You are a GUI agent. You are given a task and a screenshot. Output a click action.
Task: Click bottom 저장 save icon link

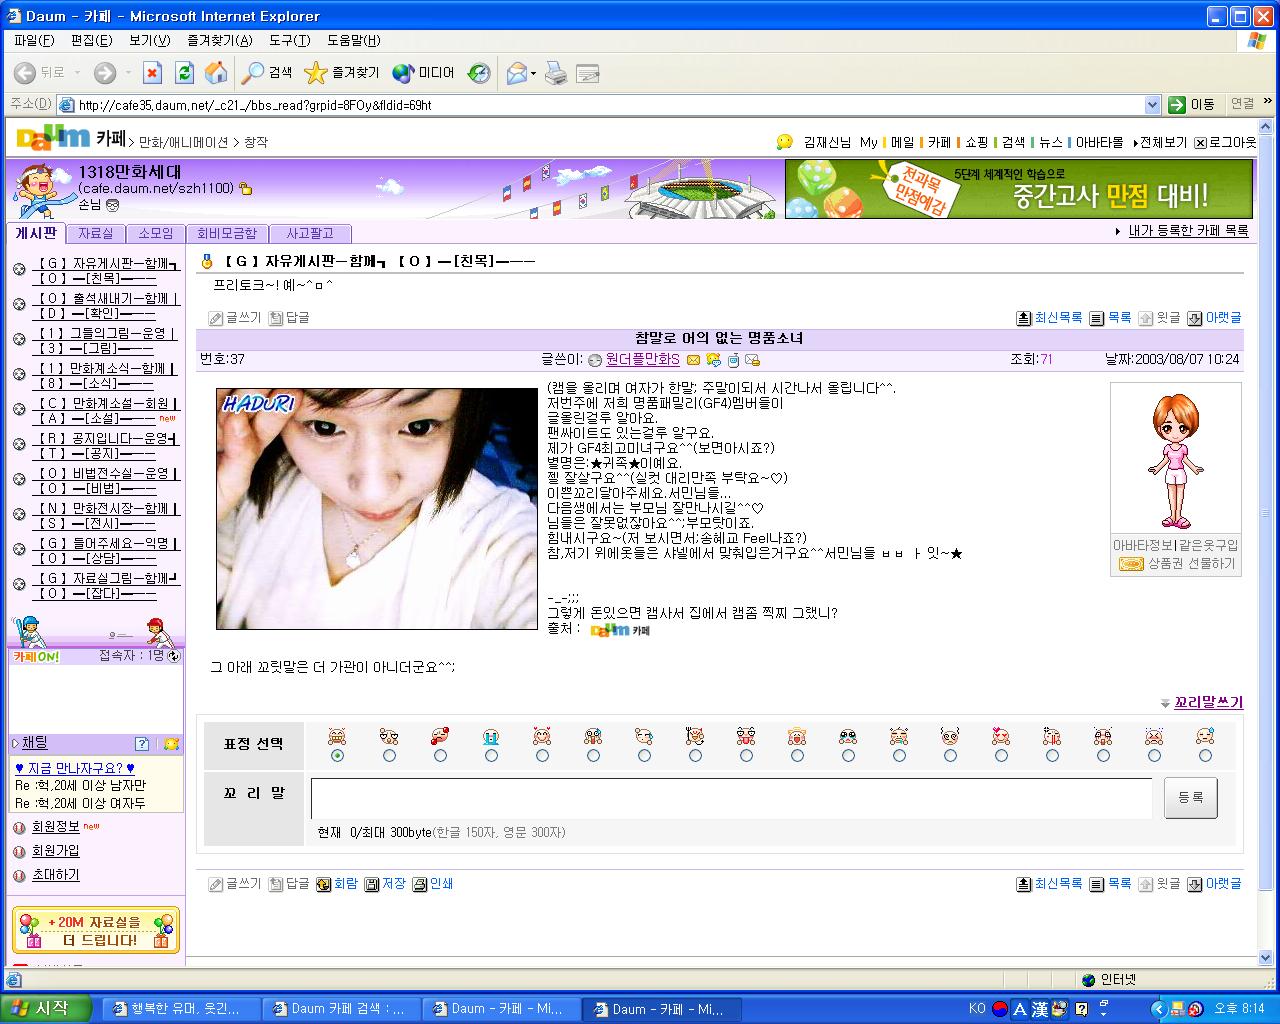tap(385, 884)
